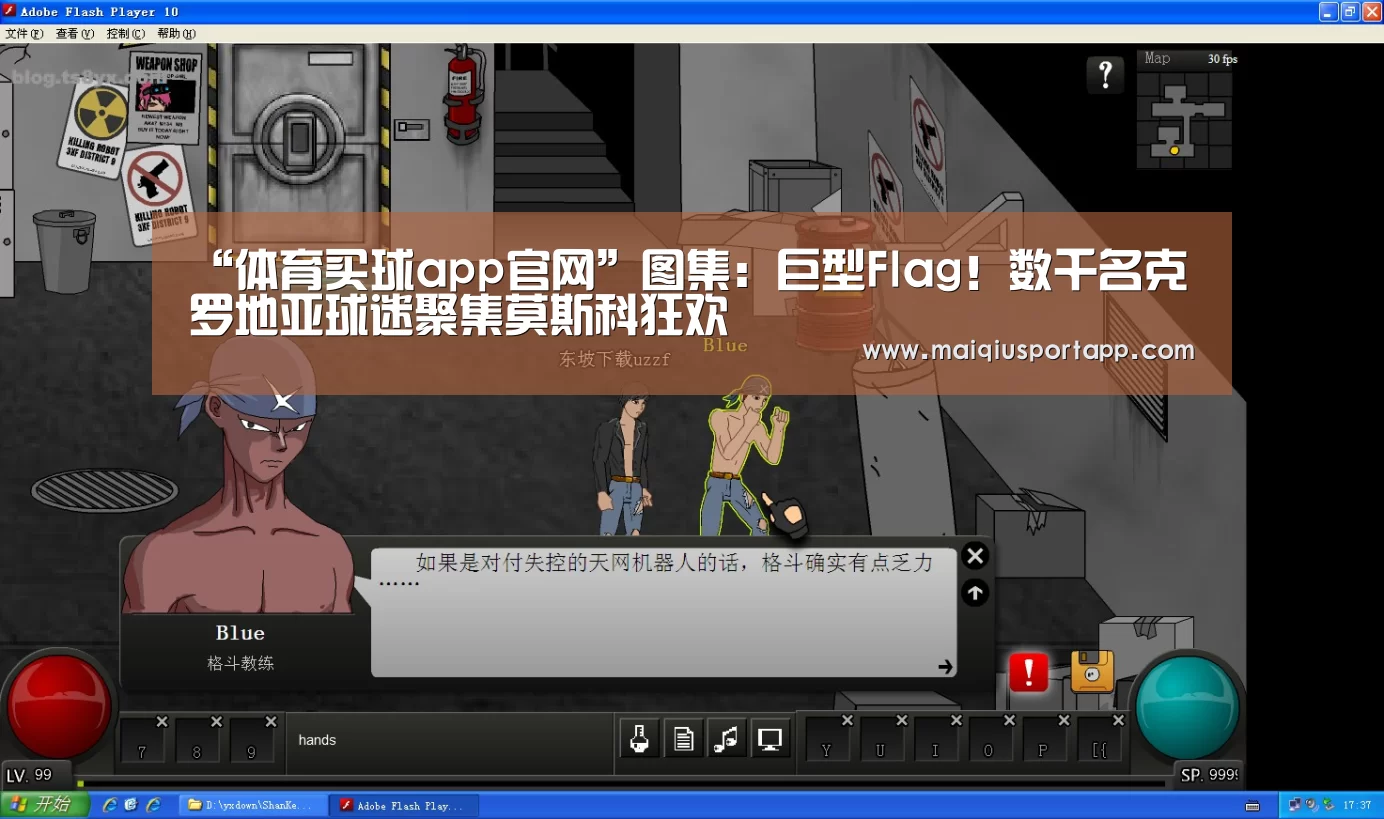The height and width of the screenshot is (819, 1384).
Task: Select hotkey slot O
Action: click(989, 741)
